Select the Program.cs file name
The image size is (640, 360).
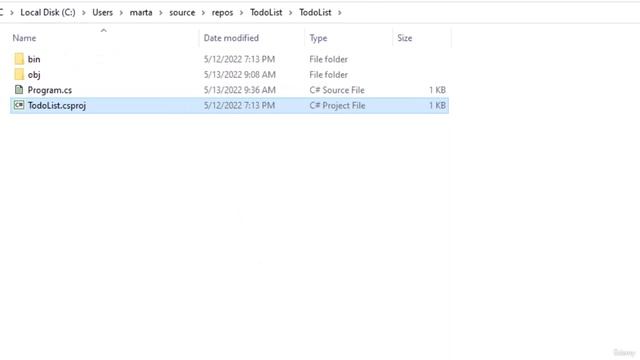pos(50,90)
